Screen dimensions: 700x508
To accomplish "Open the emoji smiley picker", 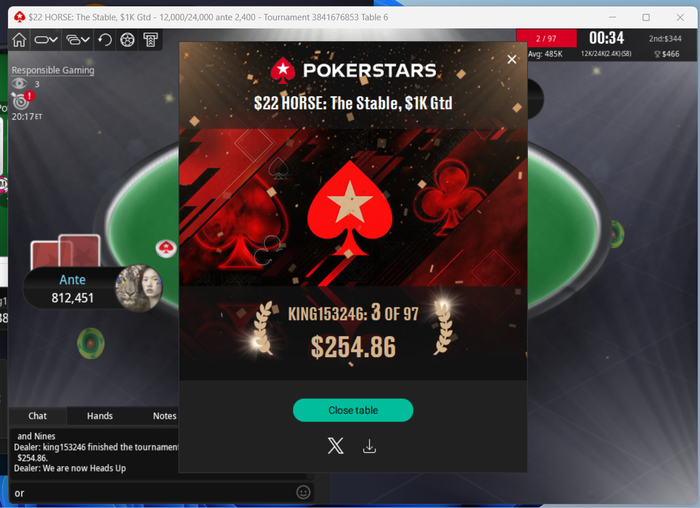I will (303, 492).
